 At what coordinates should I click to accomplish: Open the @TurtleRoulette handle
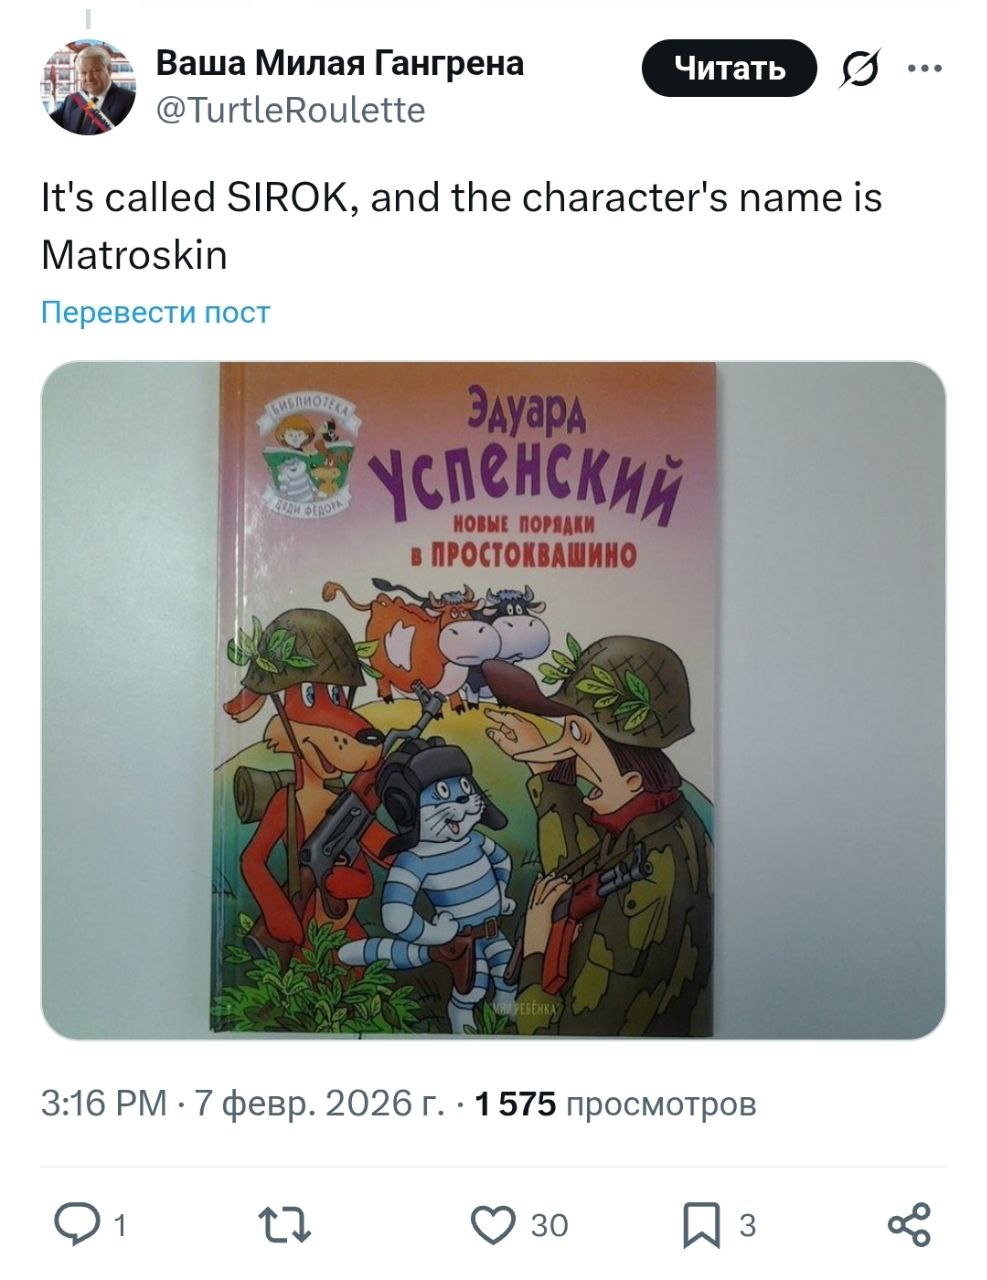[x=290, y=109]
